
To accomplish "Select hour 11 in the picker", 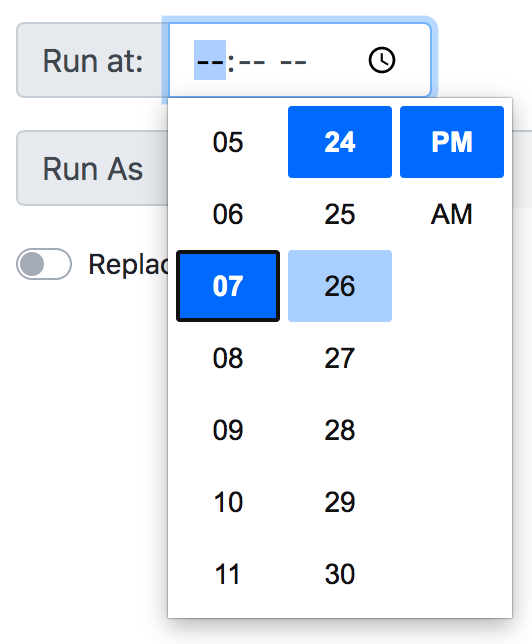I will [228, 574].
